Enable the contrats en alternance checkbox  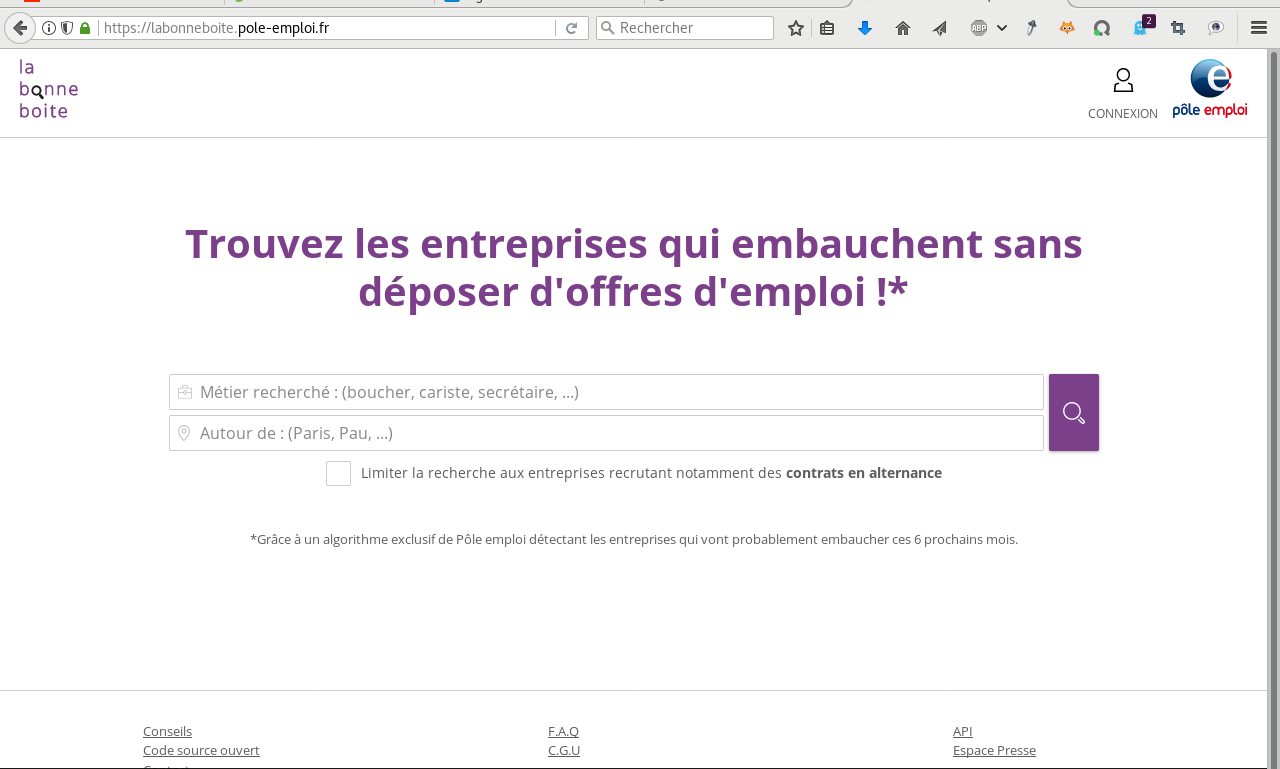click(338, 473)
